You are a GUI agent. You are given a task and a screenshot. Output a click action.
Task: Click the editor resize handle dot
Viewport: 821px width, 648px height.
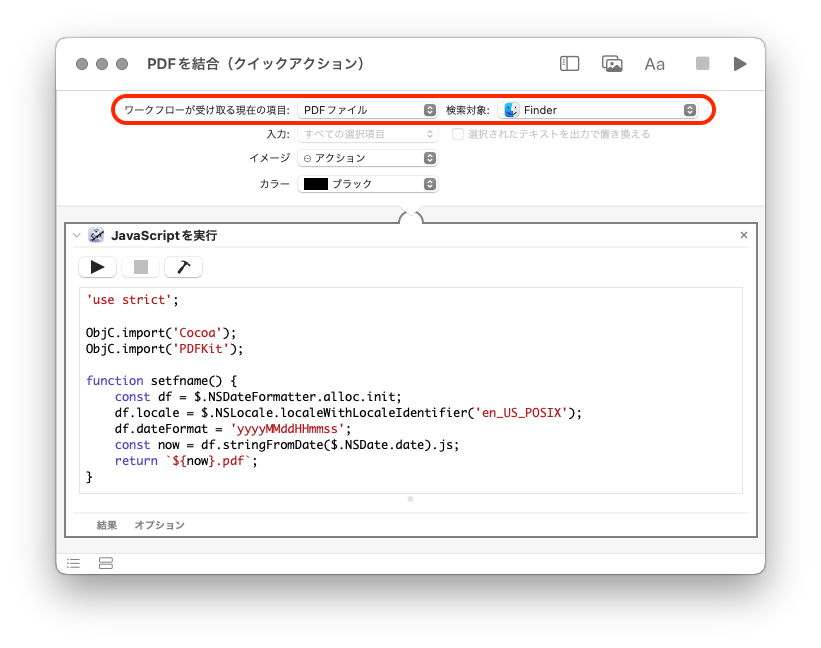[x=410, y=499]
